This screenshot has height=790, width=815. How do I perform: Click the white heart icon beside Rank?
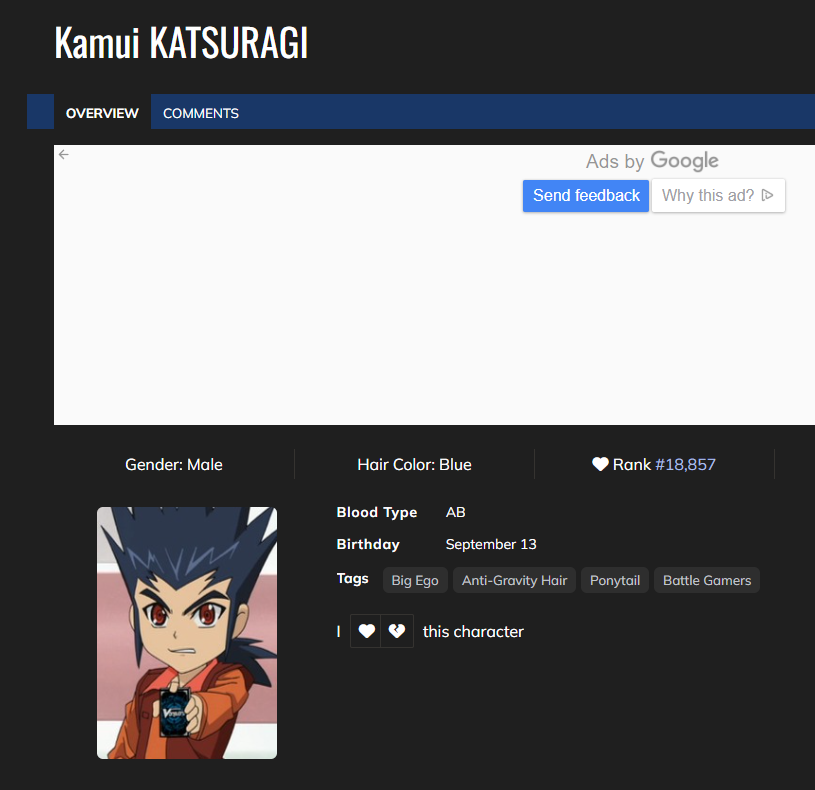click(600, 464)
